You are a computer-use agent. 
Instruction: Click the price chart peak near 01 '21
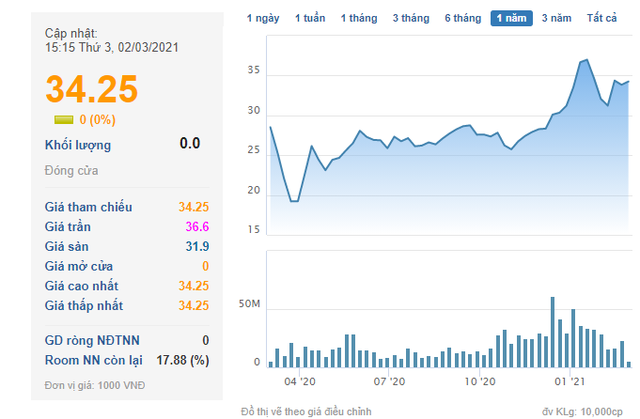[587, 60]
